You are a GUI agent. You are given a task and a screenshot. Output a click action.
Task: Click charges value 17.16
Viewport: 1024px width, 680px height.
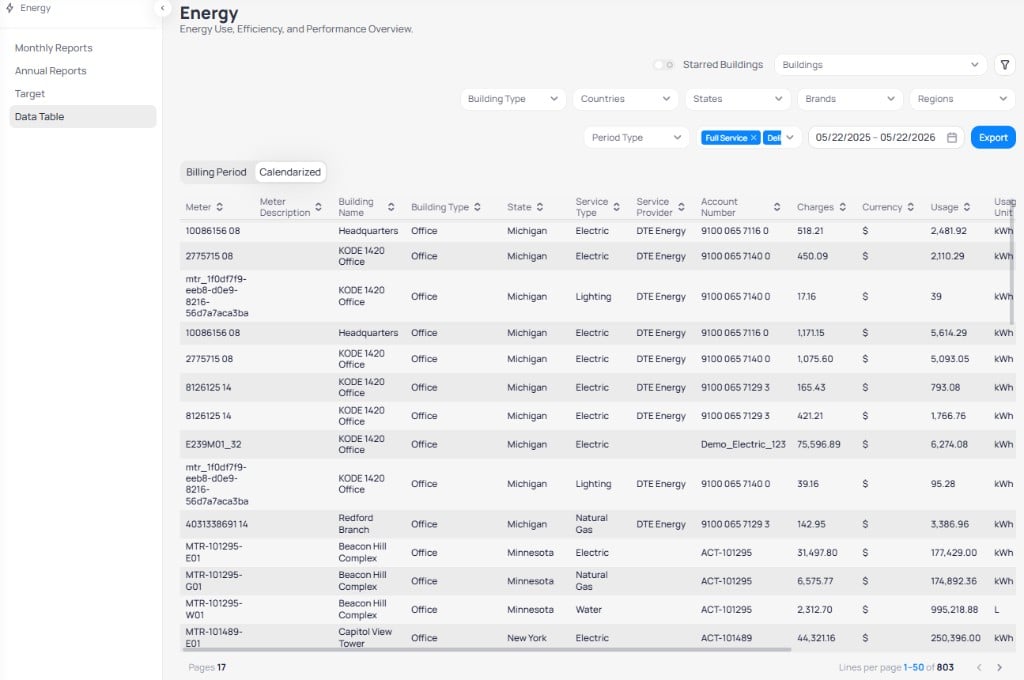(806, 297)
